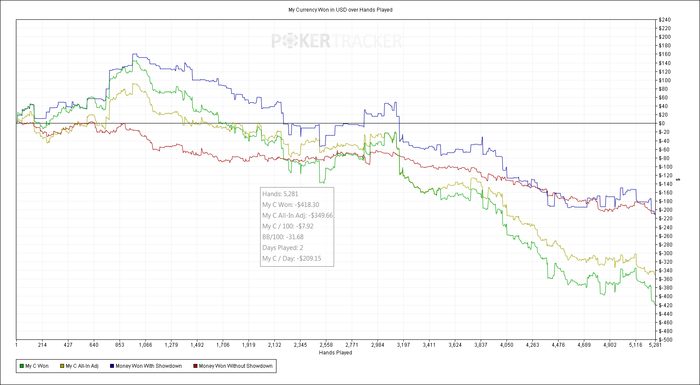Click the yellow My C All-In Adj legend swatch

tap(62, 366)
